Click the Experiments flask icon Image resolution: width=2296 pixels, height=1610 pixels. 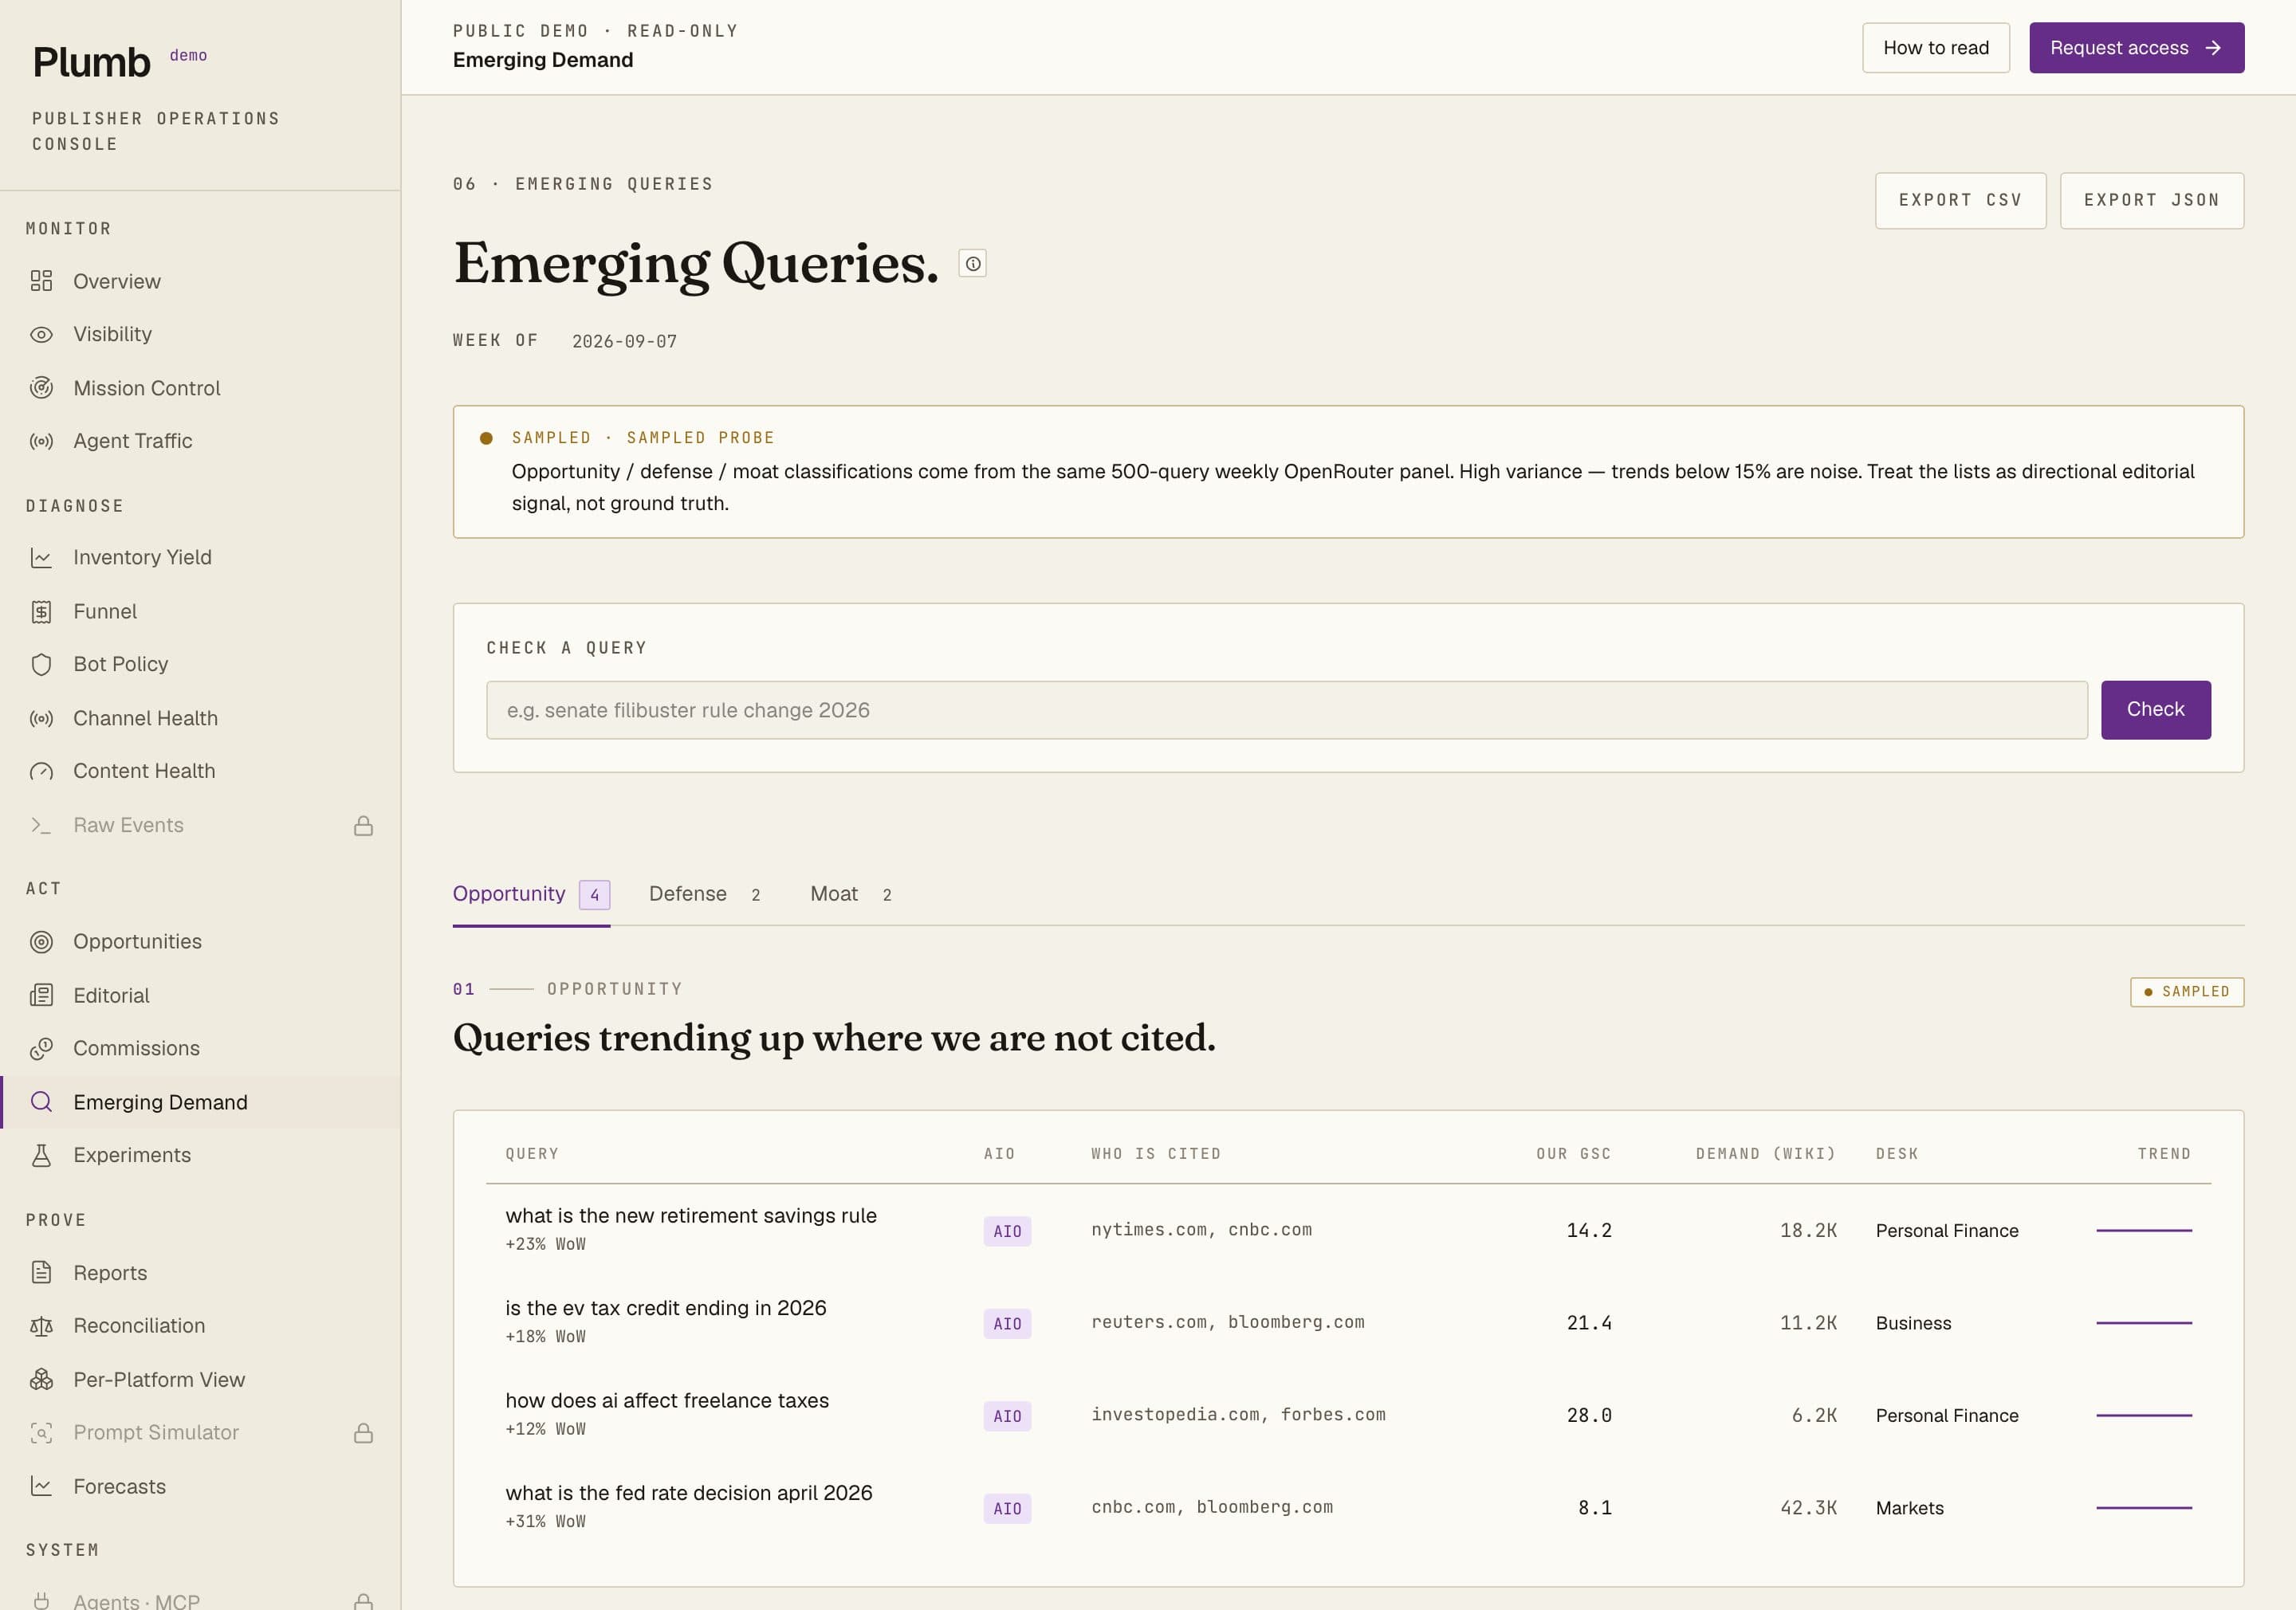[x=41, y=1155]
